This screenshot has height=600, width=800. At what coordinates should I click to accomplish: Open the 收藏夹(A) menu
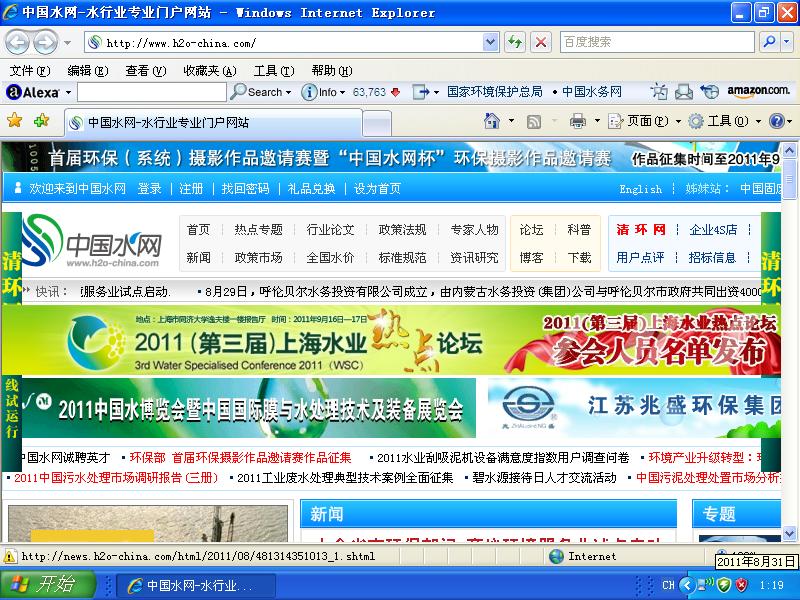pos(210,70)
